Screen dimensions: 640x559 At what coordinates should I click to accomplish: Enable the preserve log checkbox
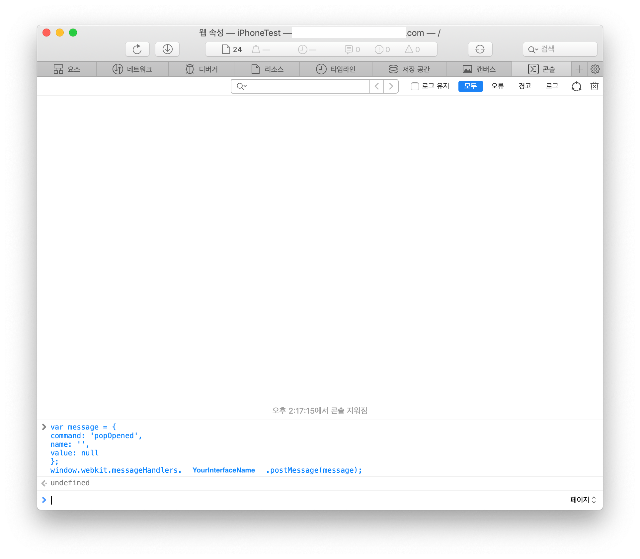415,86
